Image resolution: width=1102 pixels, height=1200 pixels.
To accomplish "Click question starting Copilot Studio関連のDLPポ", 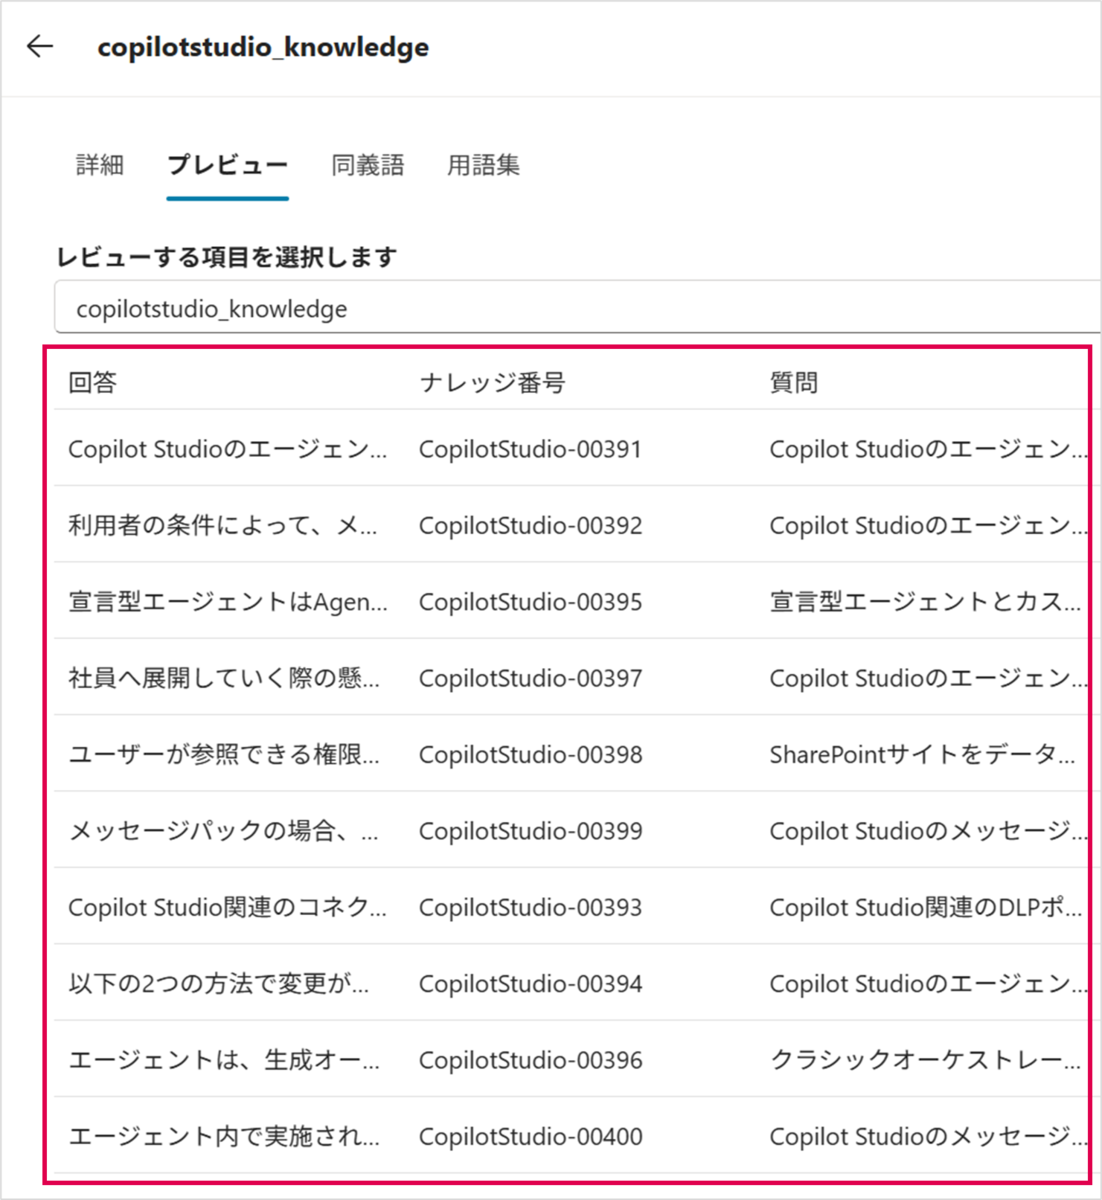I will pyautogui.click(x=926, y=907).
